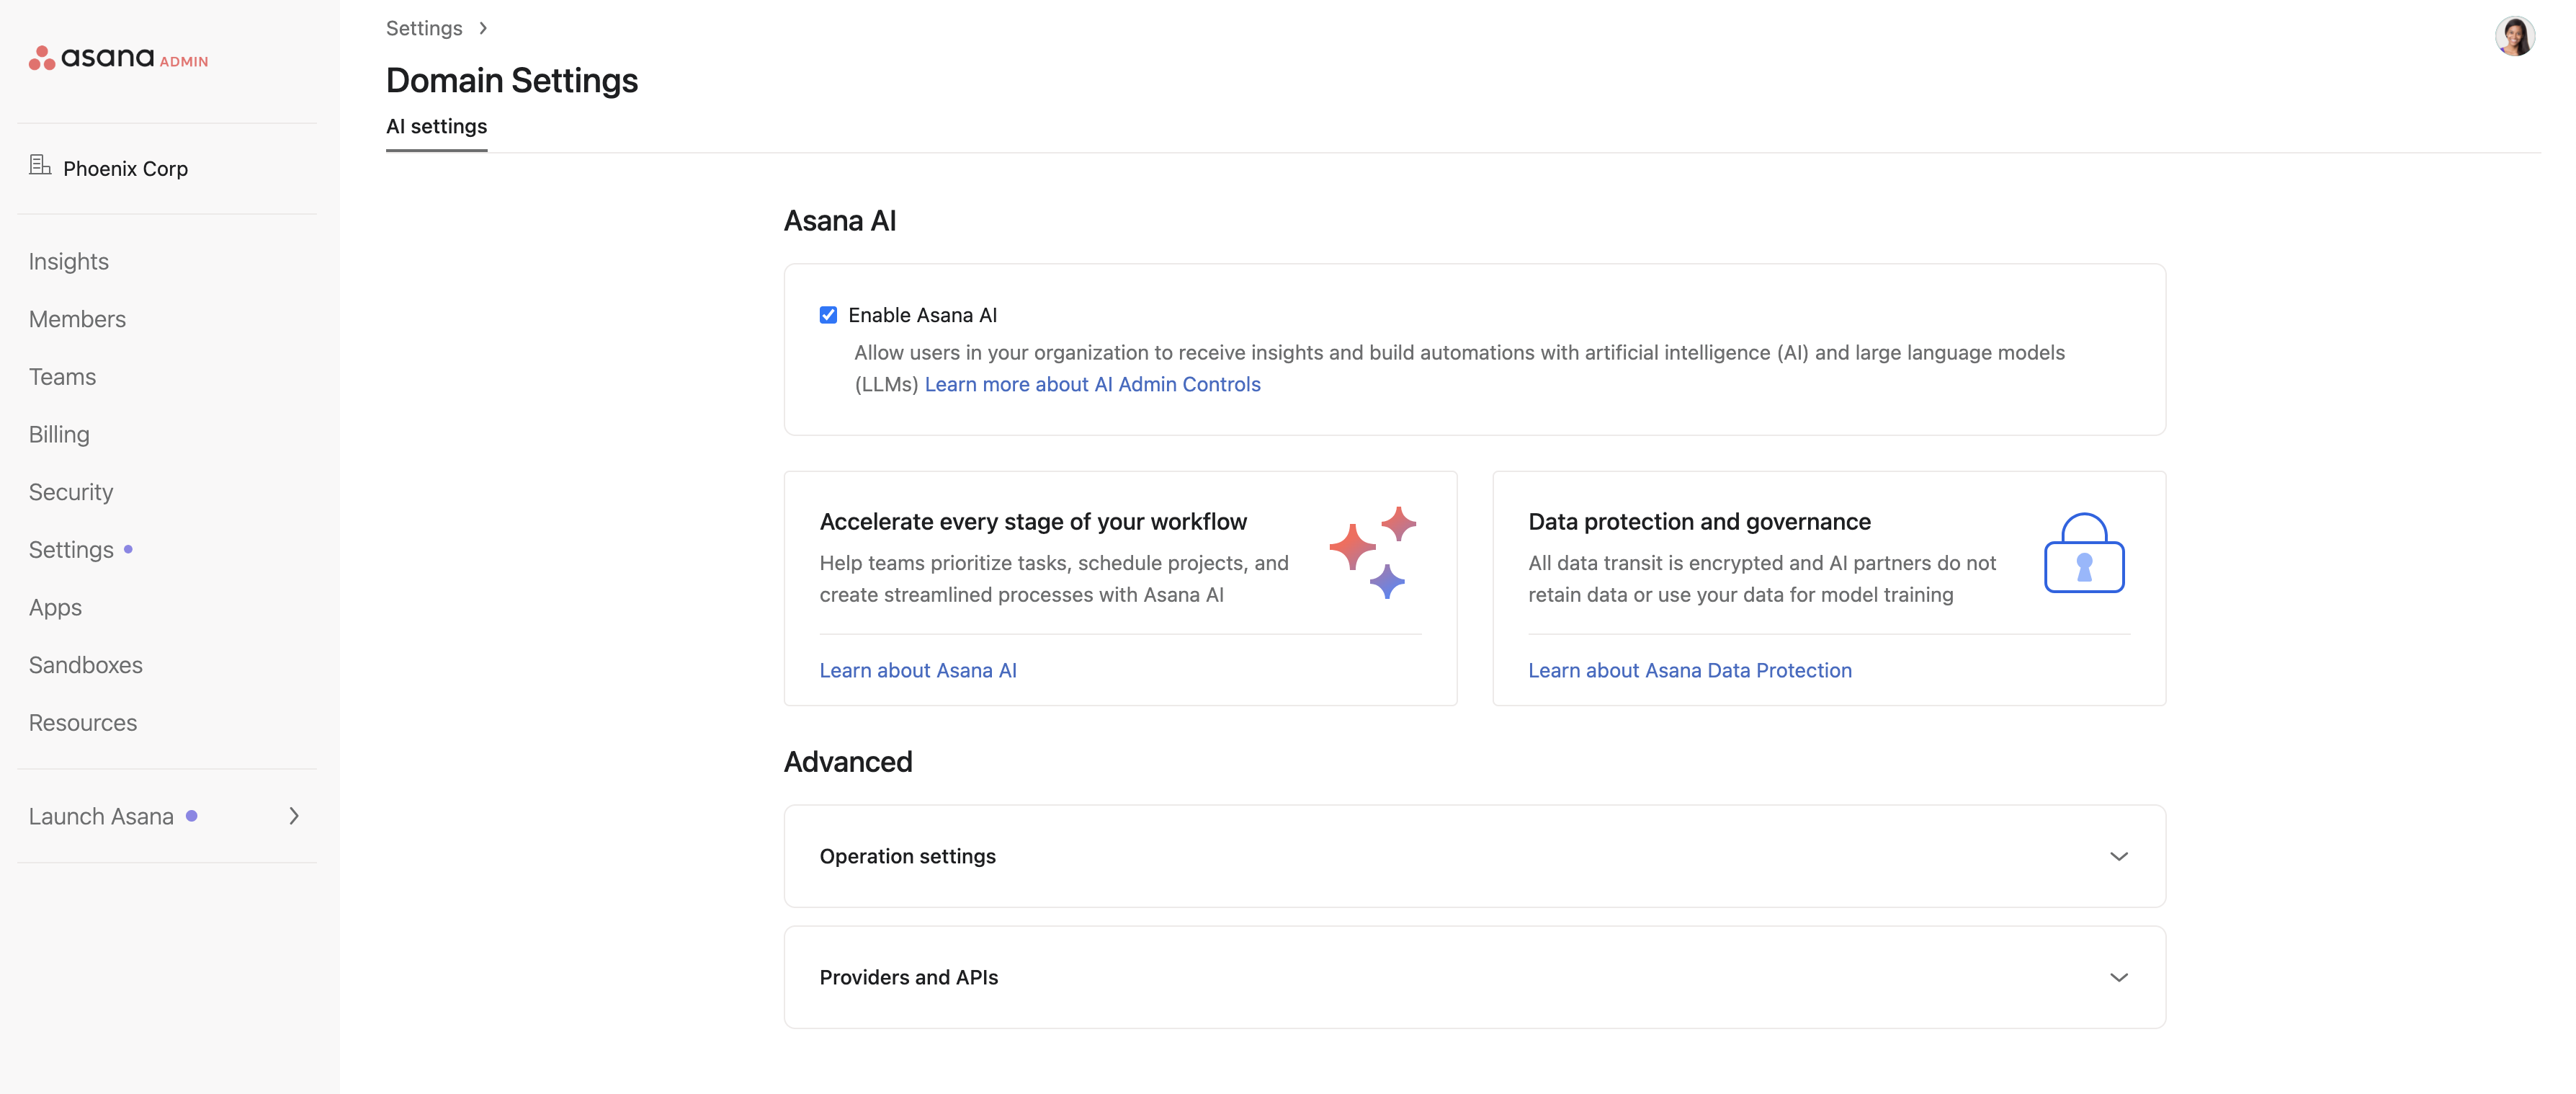Image resolution: width=2576 pixels, height=1094 pixels.
Task: Open Launch Asana using its arrow
Action: point(294,816)
